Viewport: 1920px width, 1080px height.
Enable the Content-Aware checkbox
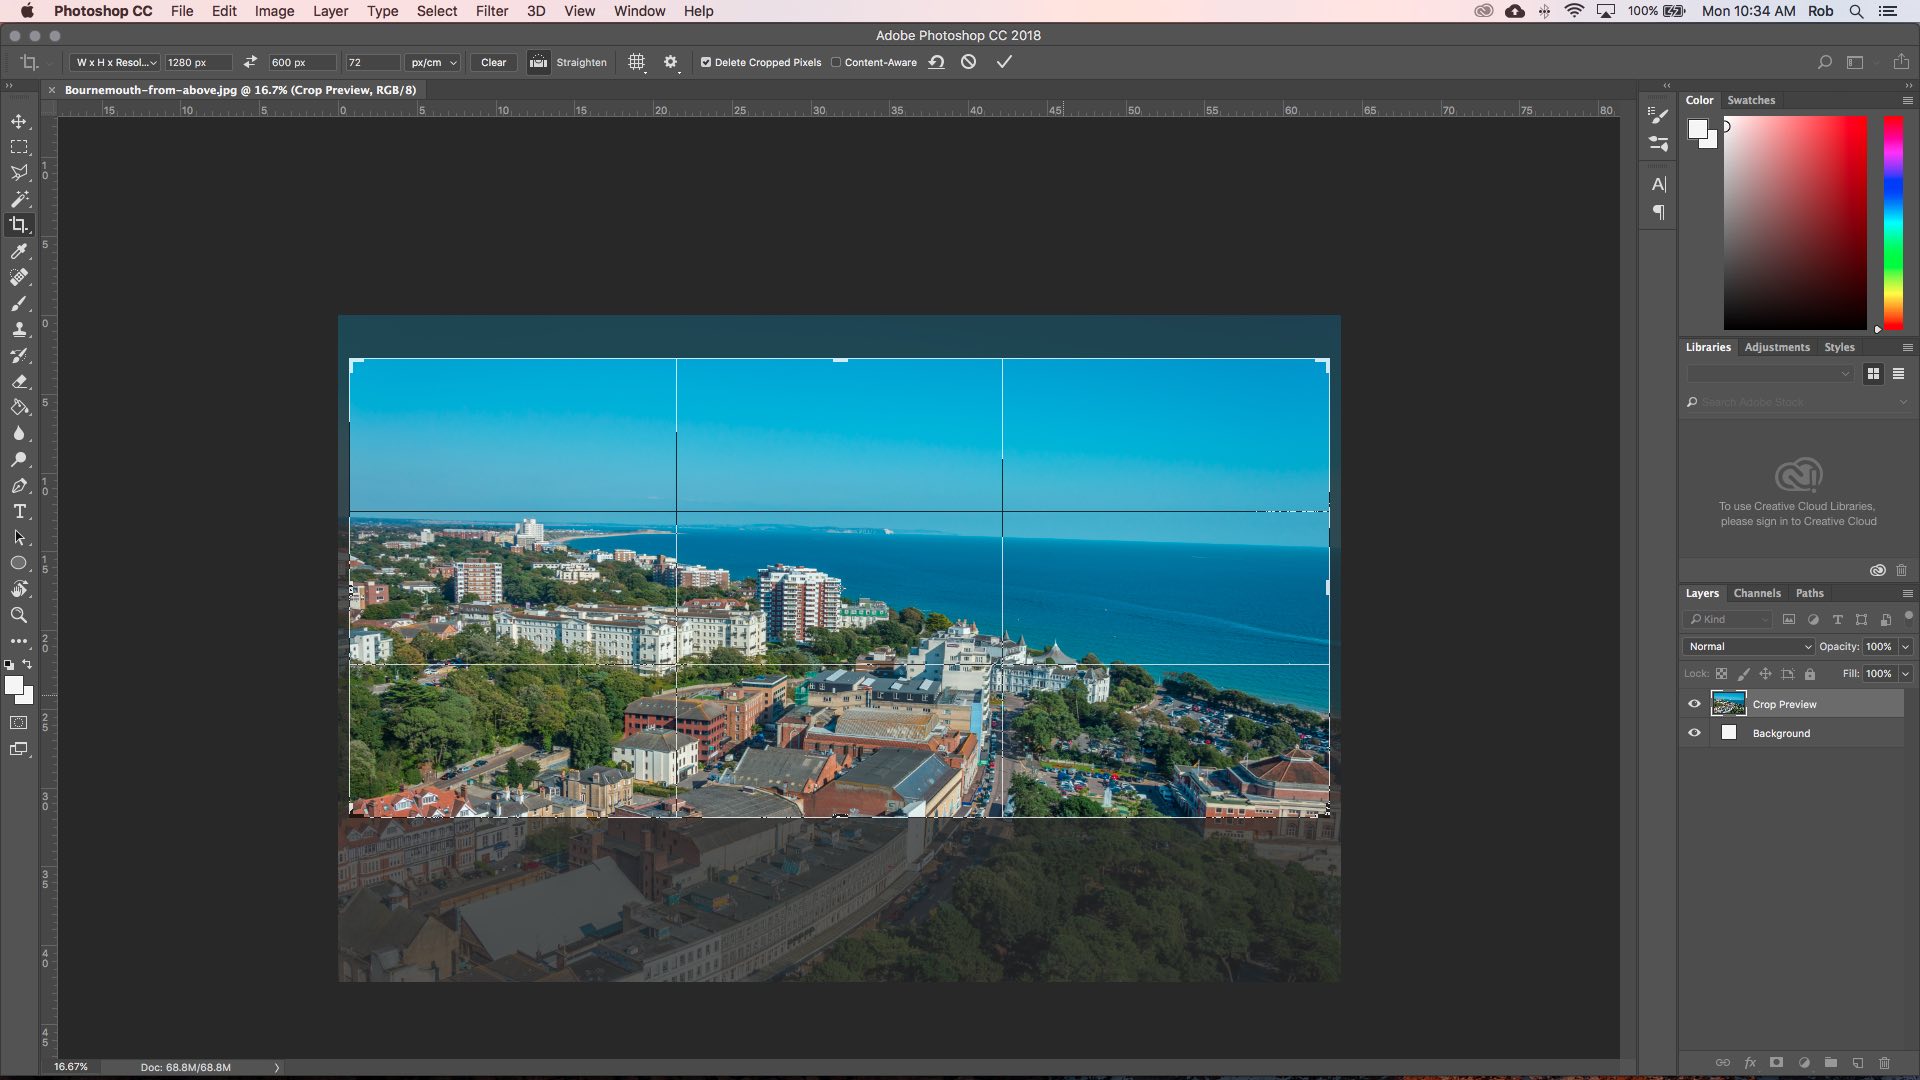click(836, 62)
